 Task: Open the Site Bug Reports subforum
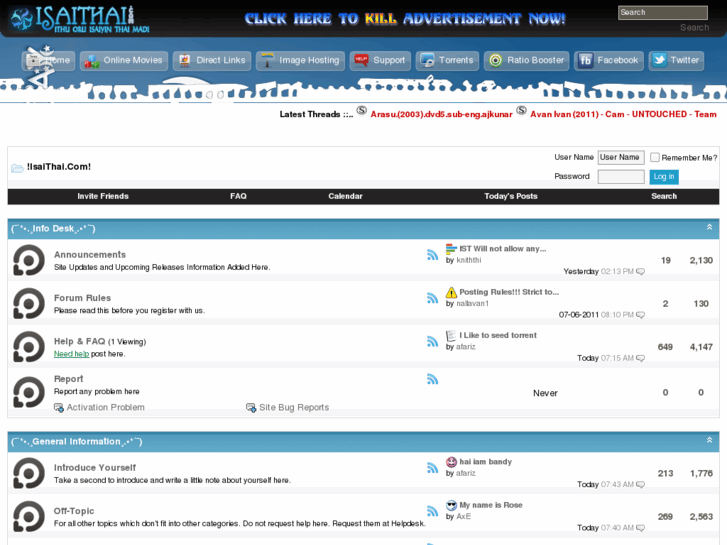click(294, 407)
